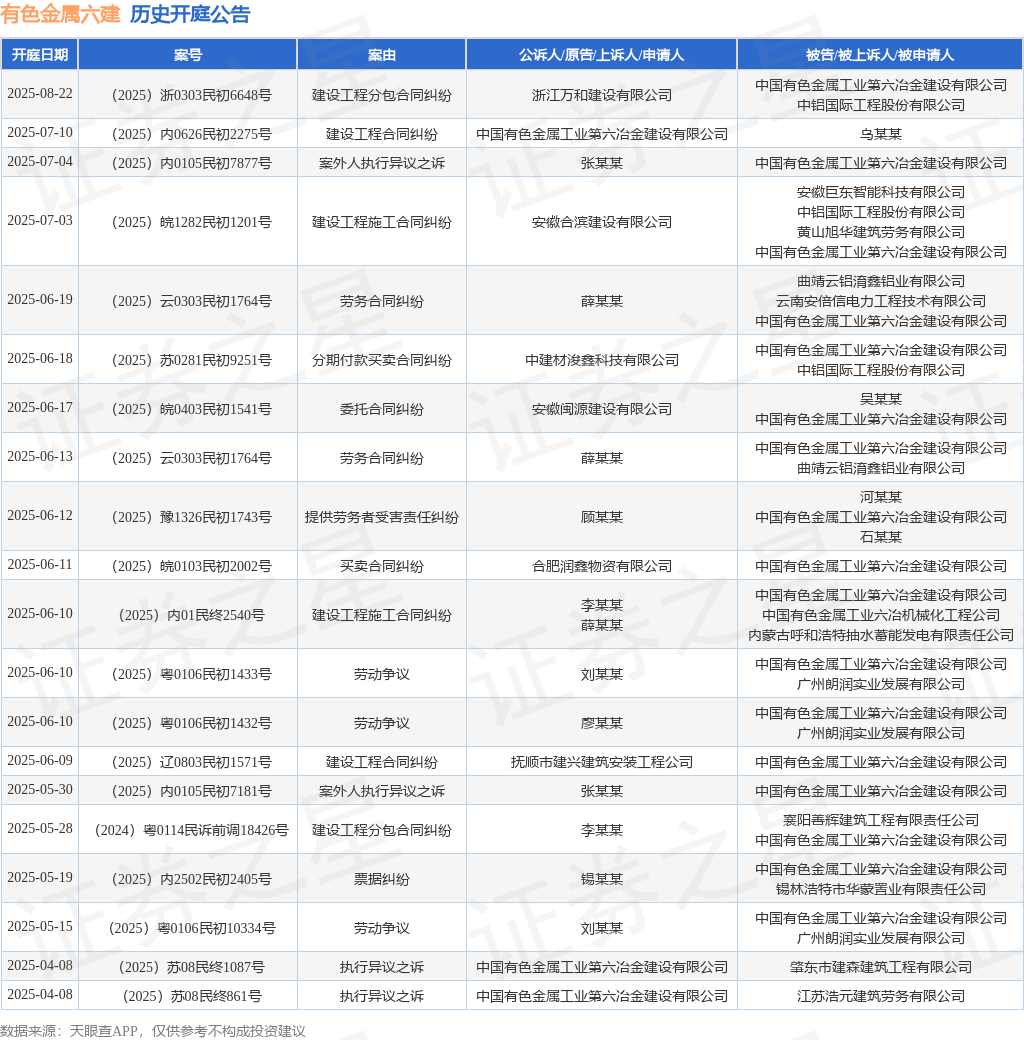Click the 有色金属六建 title text
The height and width of the screenshot is (1040, 1024).
coord(60,14)
